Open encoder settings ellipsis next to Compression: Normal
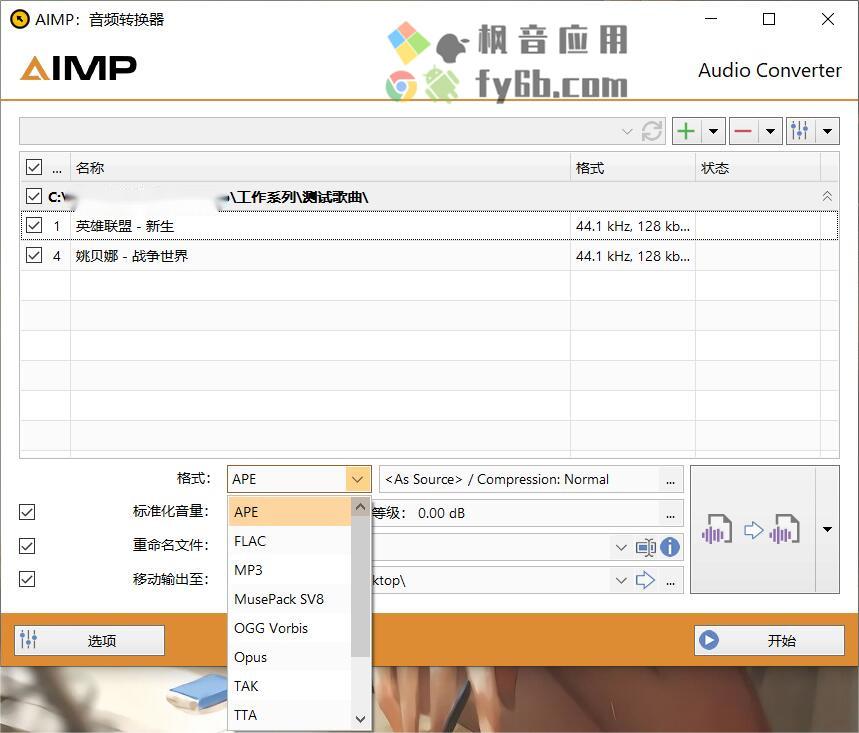The width and height of the screenshot is (859, 733). (x=671, y=480)
